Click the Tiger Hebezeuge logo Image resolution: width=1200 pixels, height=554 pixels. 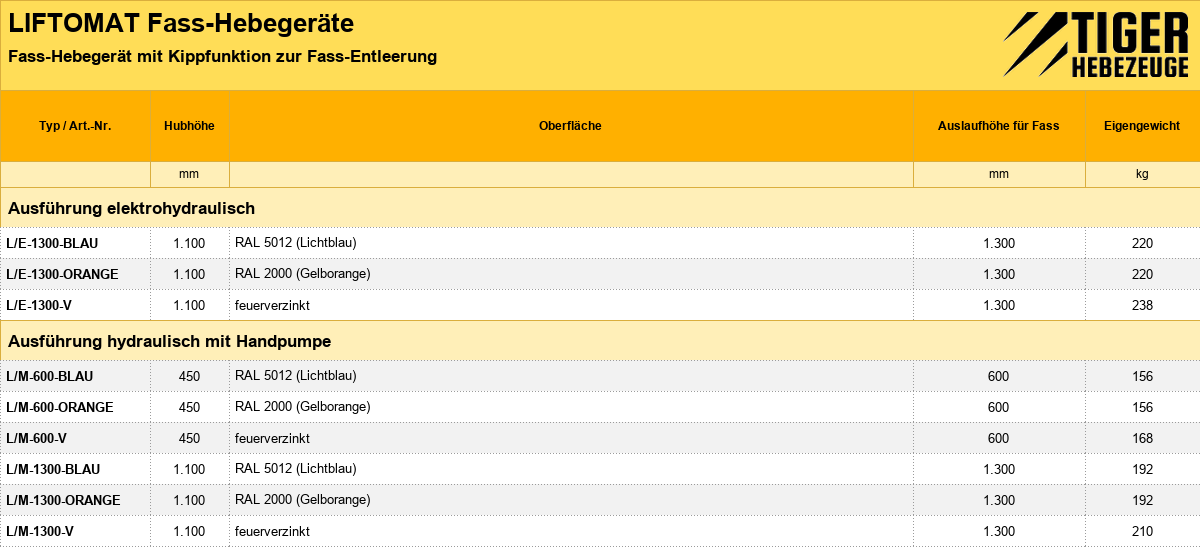pyautogui.click(x=1096, y=45)
